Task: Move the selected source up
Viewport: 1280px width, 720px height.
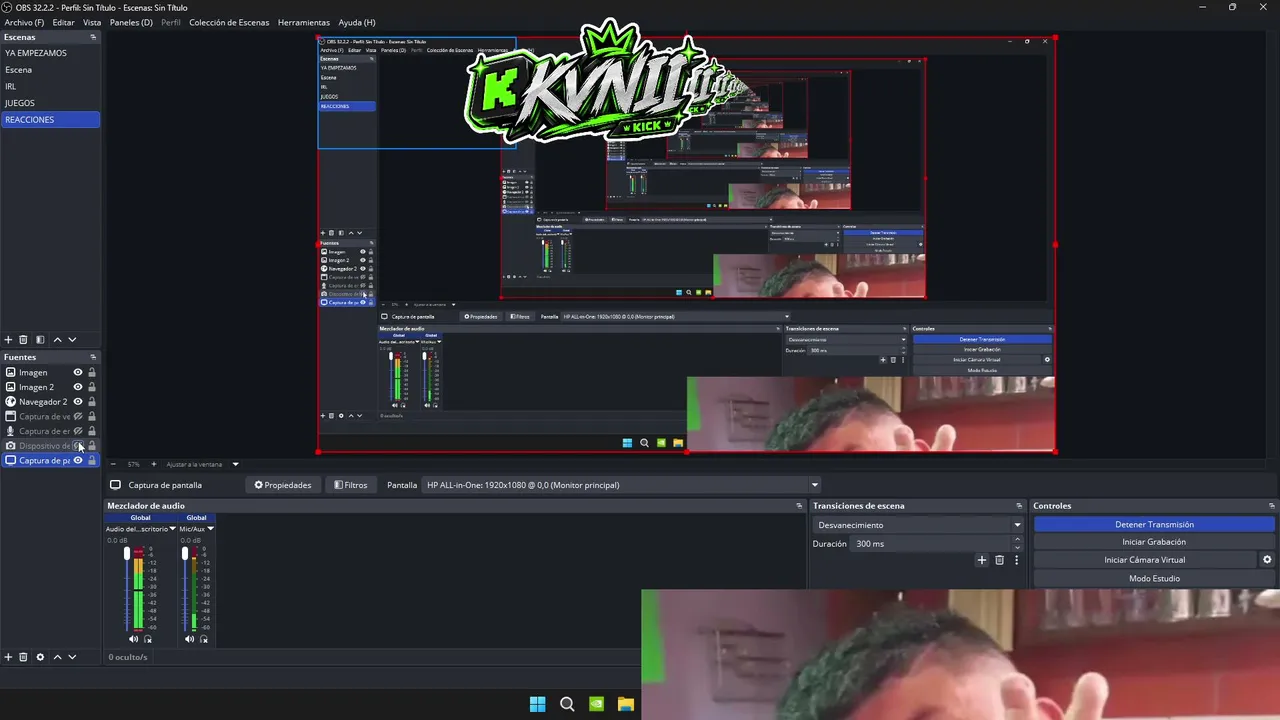Action: (57, 657)
